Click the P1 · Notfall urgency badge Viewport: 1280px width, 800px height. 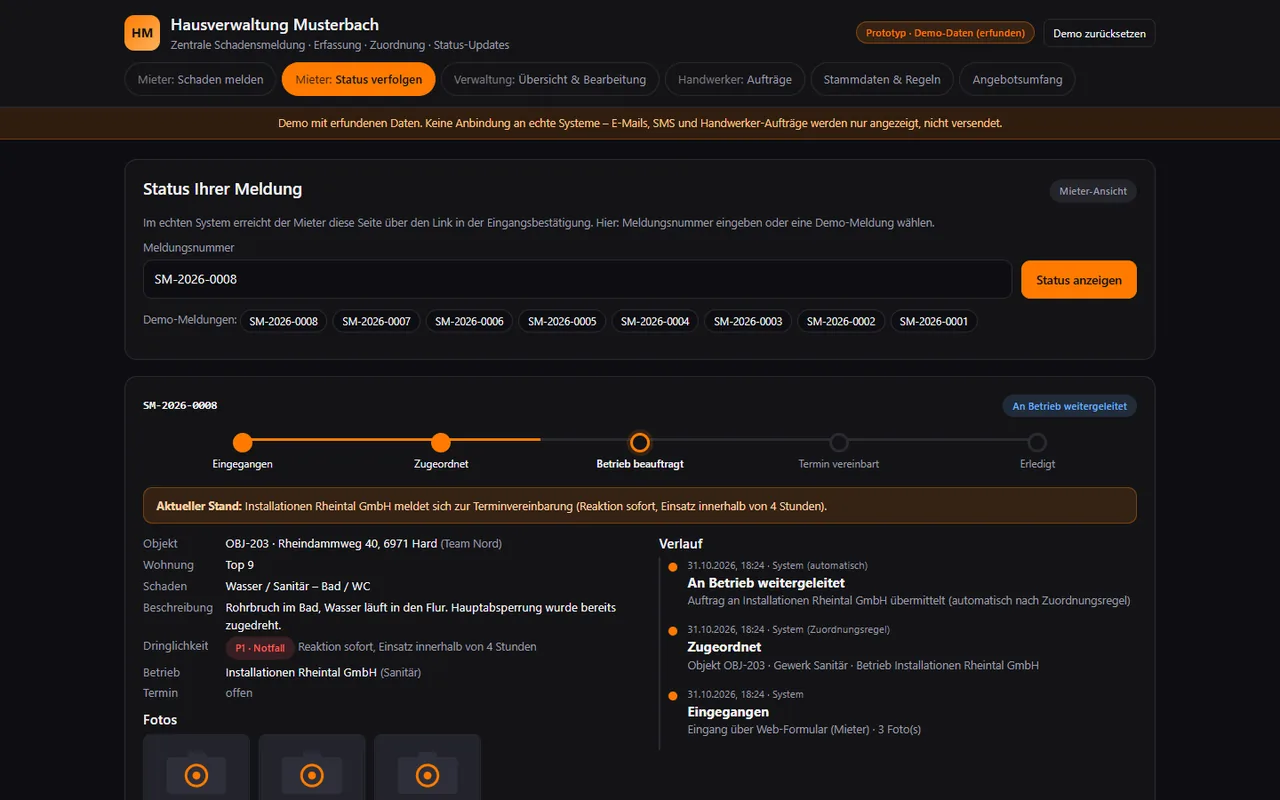[260, 648]
